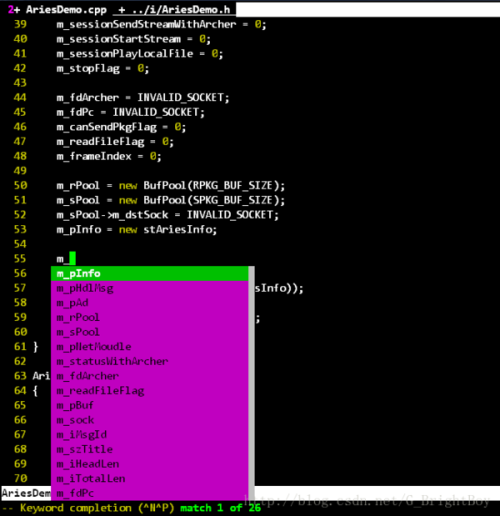The height and width of the screenshot is (516, 500).
Task: Pick the m_pBuf completion entry
Action: point(149,406)
